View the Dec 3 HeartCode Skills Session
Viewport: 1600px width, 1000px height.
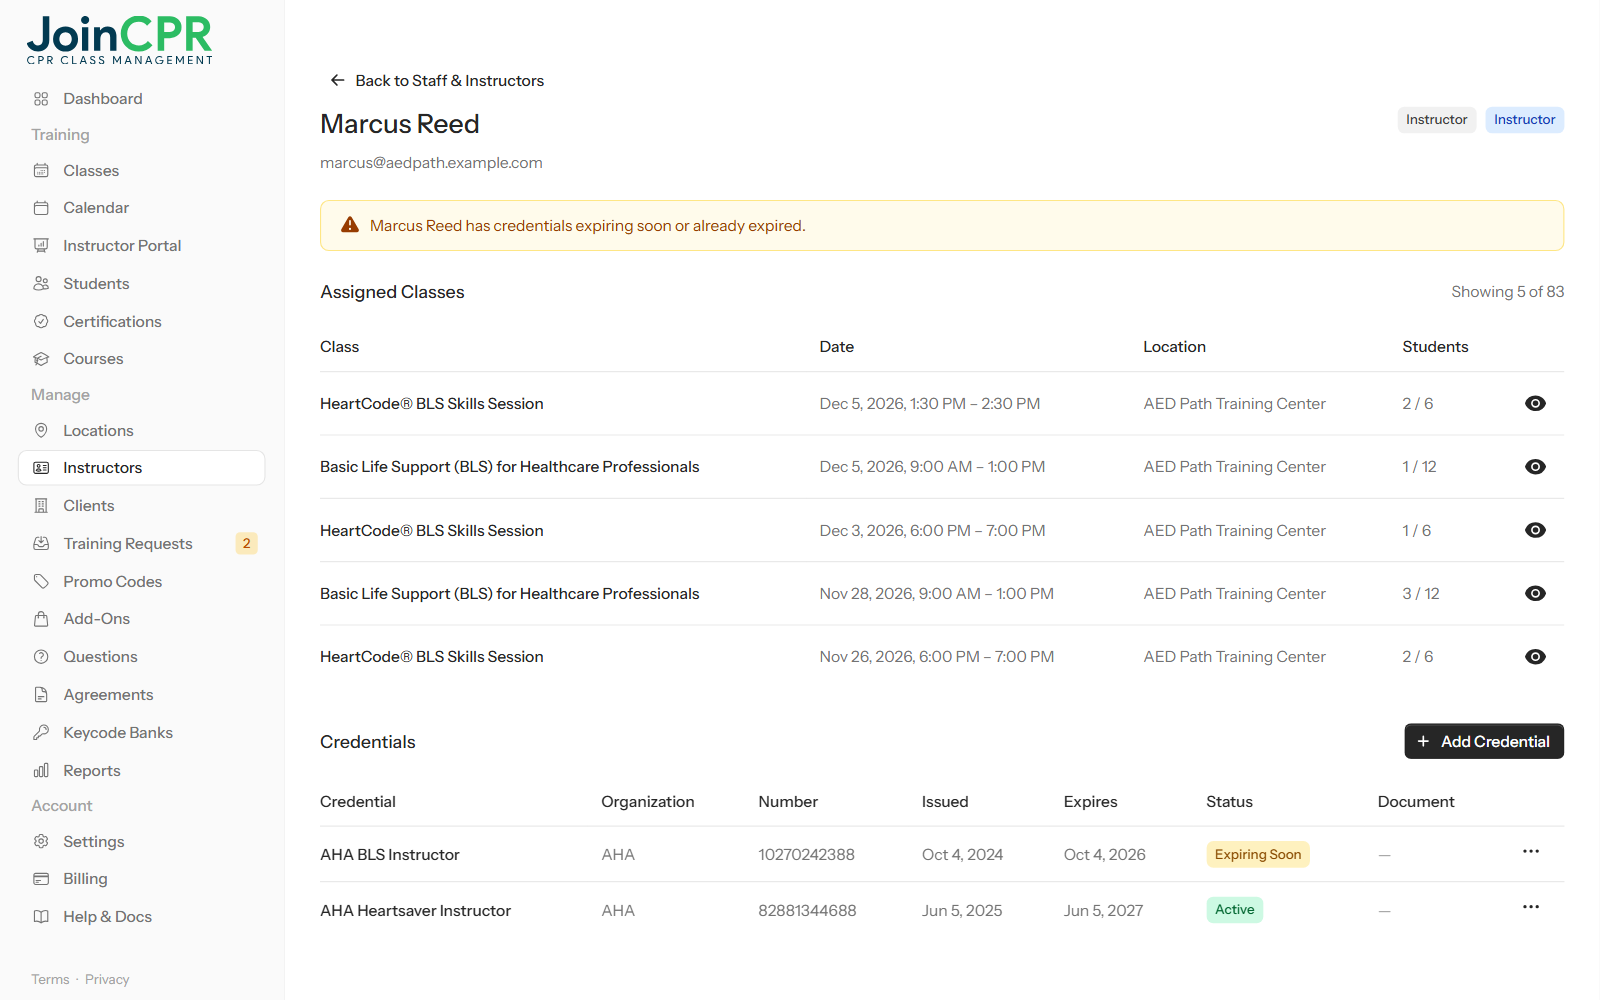(1535, 531)
